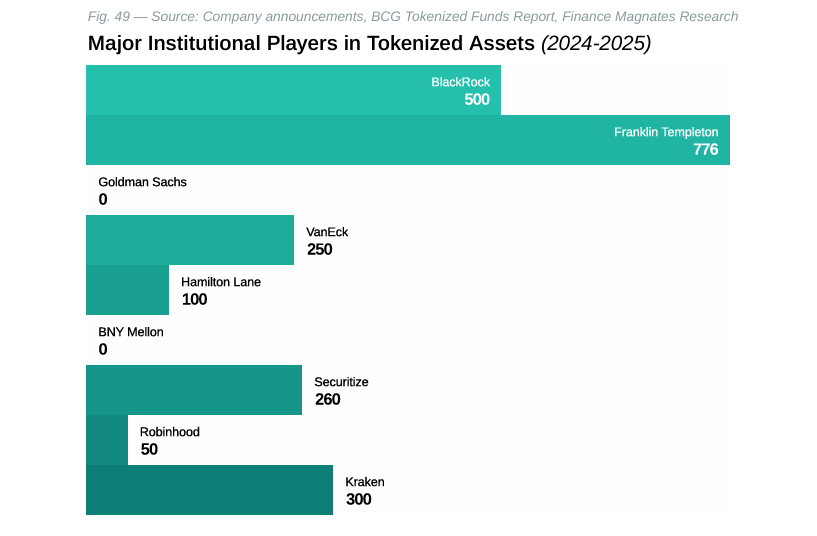Click the 776 value for Franklin Templeton
The height and width of the screenshot is (536, 817).
pyautogui.click(x=705, y=149)
